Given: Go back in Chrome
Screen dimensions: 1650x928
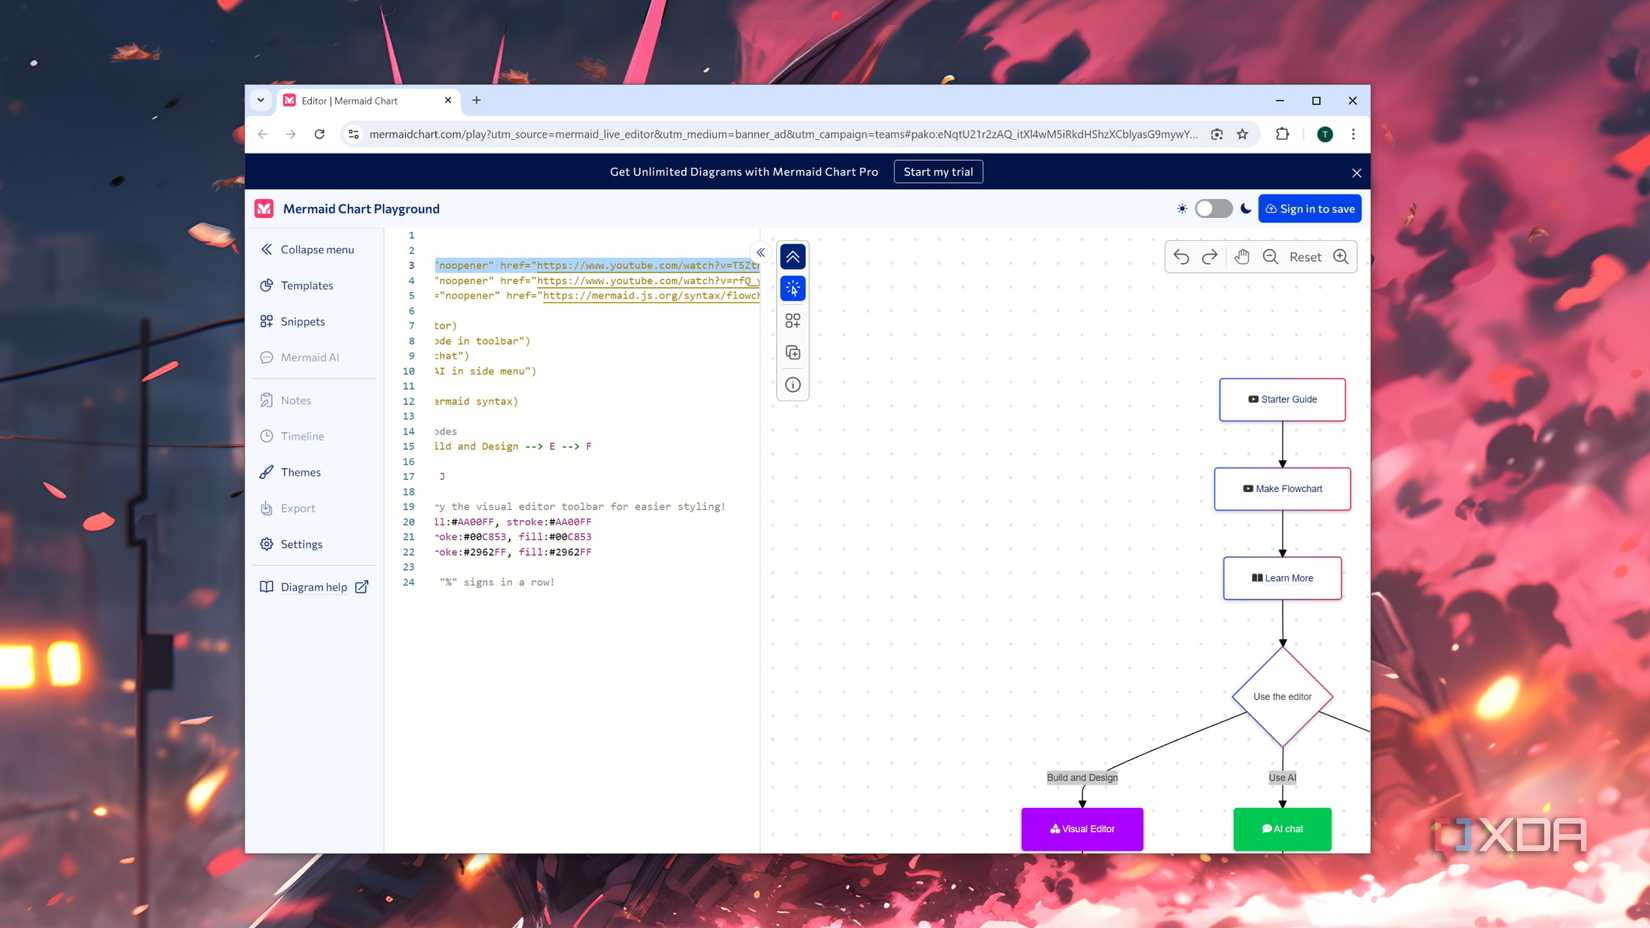Looking at the screenshot, I should click(263, 134).
